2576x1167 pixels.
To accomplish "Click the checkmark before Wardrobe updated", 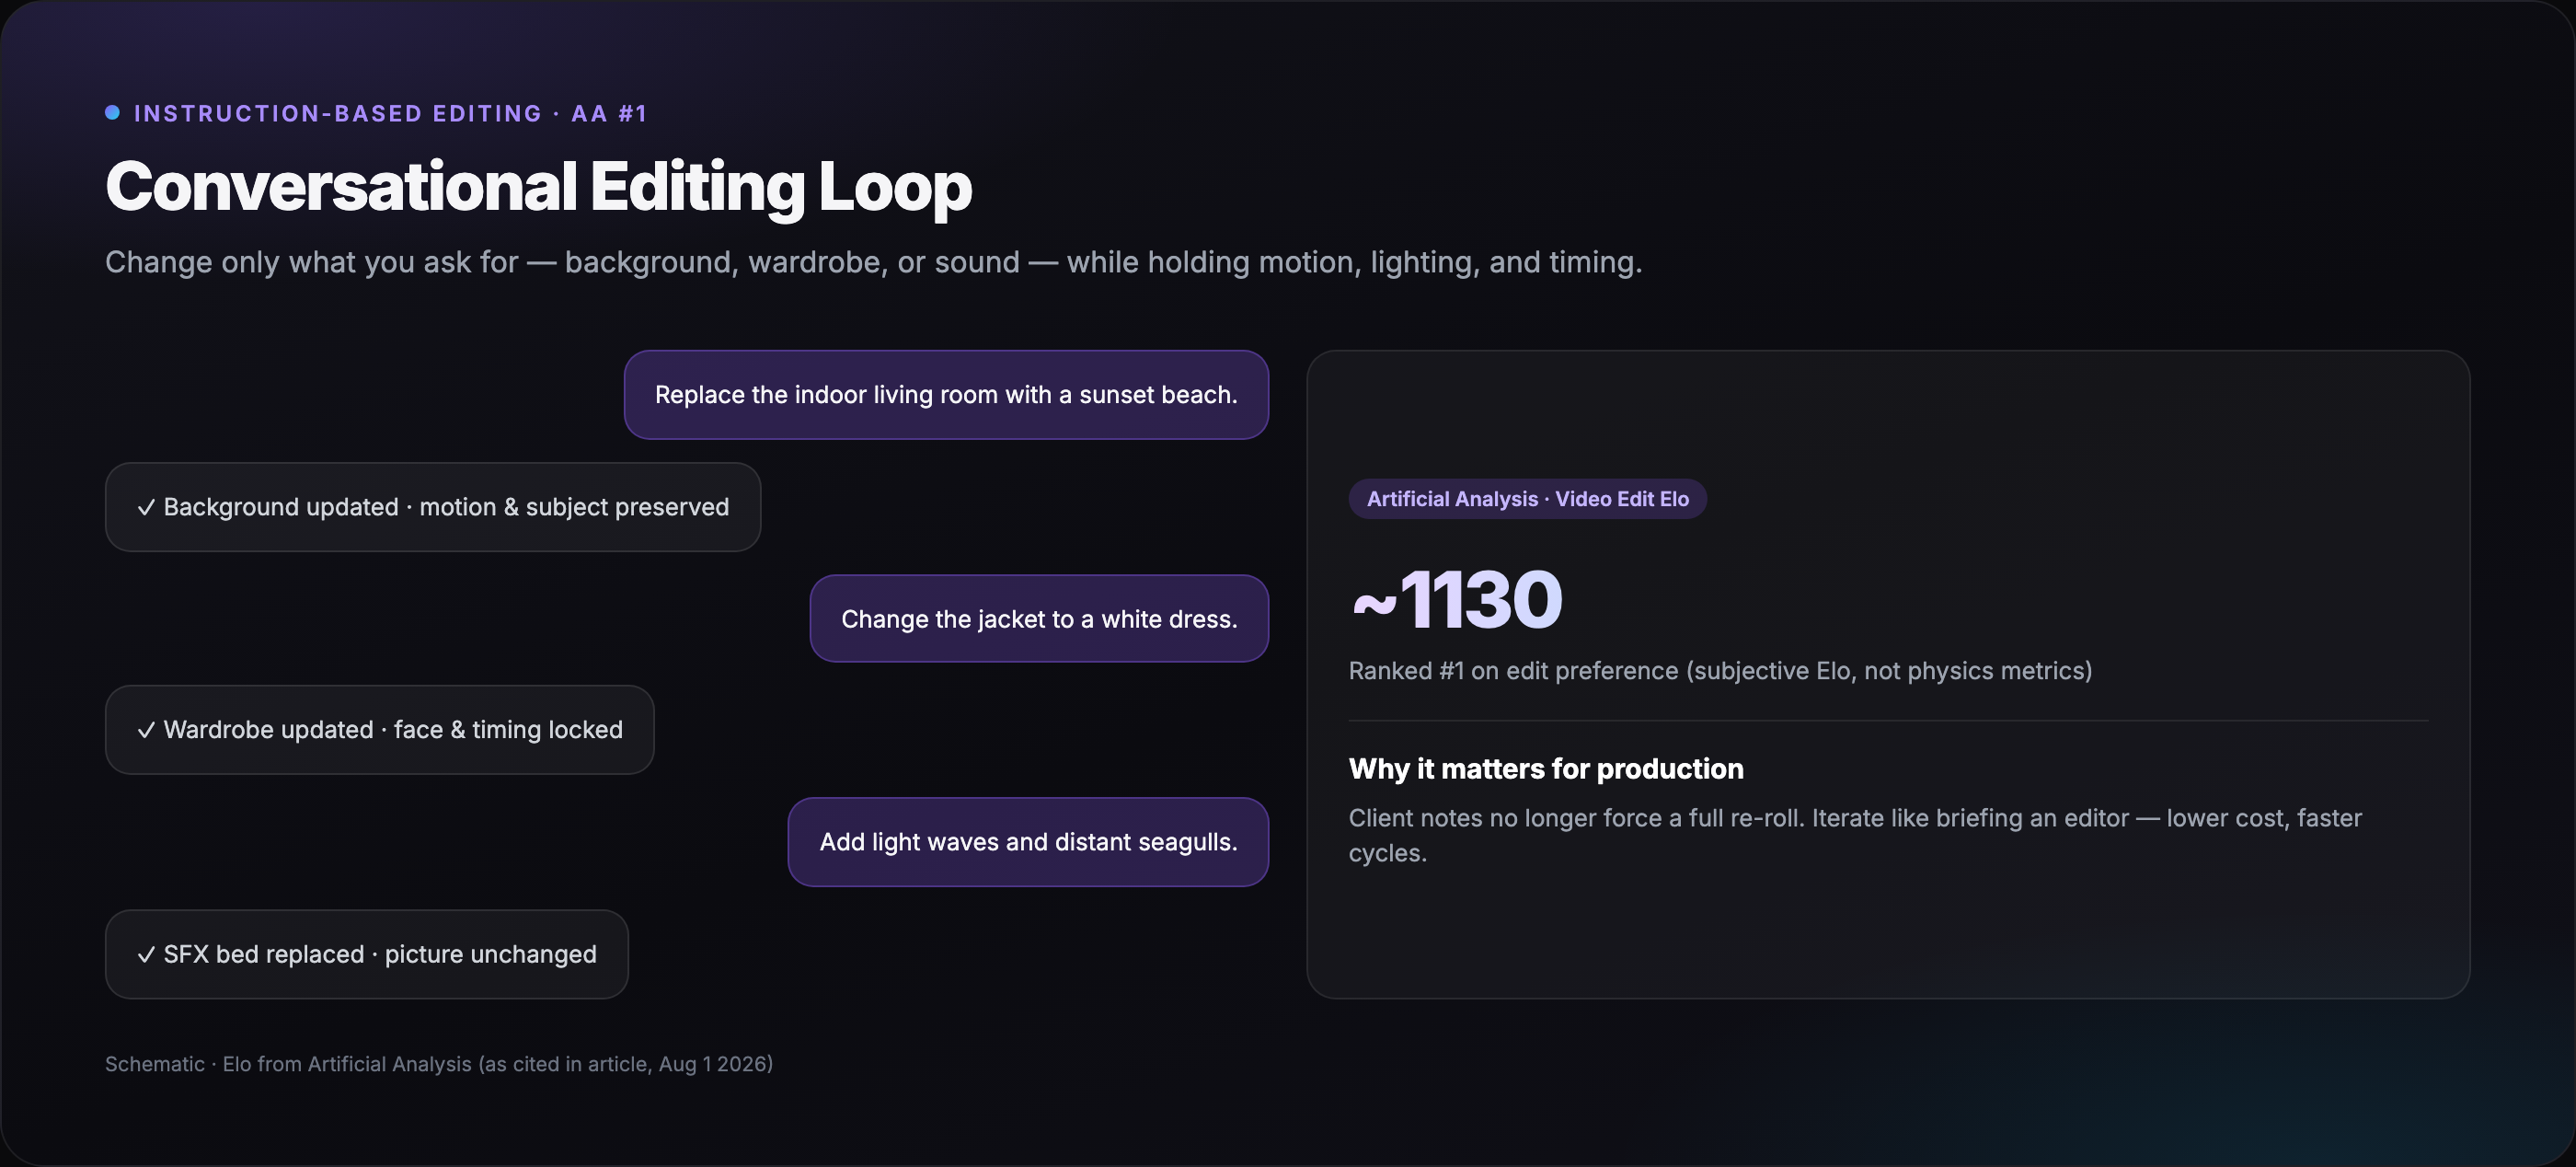I will pos(146,730).
